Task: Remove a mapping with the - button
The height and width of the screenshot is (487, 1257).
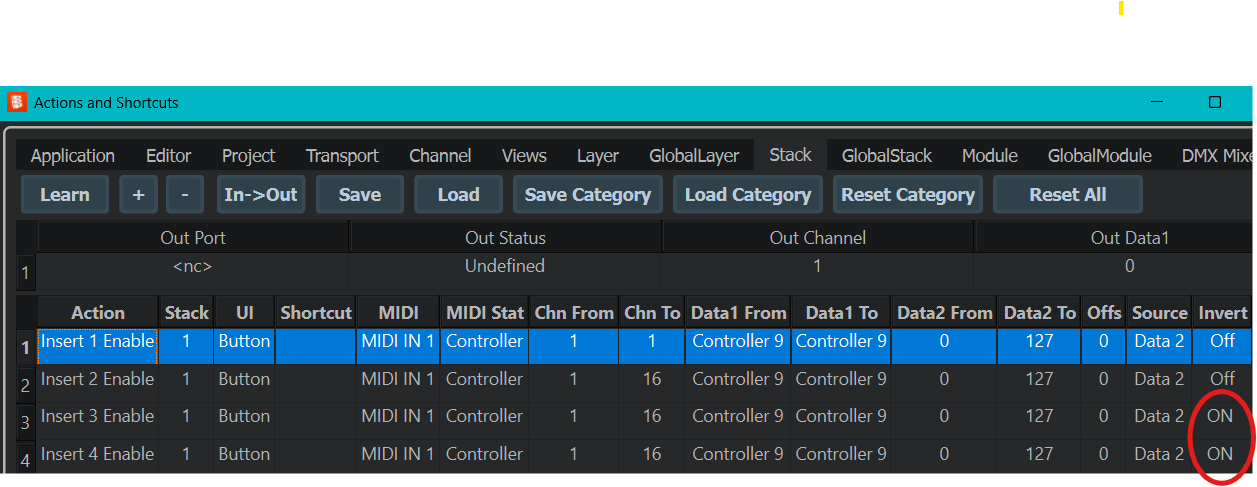Action: pos(185,195)
